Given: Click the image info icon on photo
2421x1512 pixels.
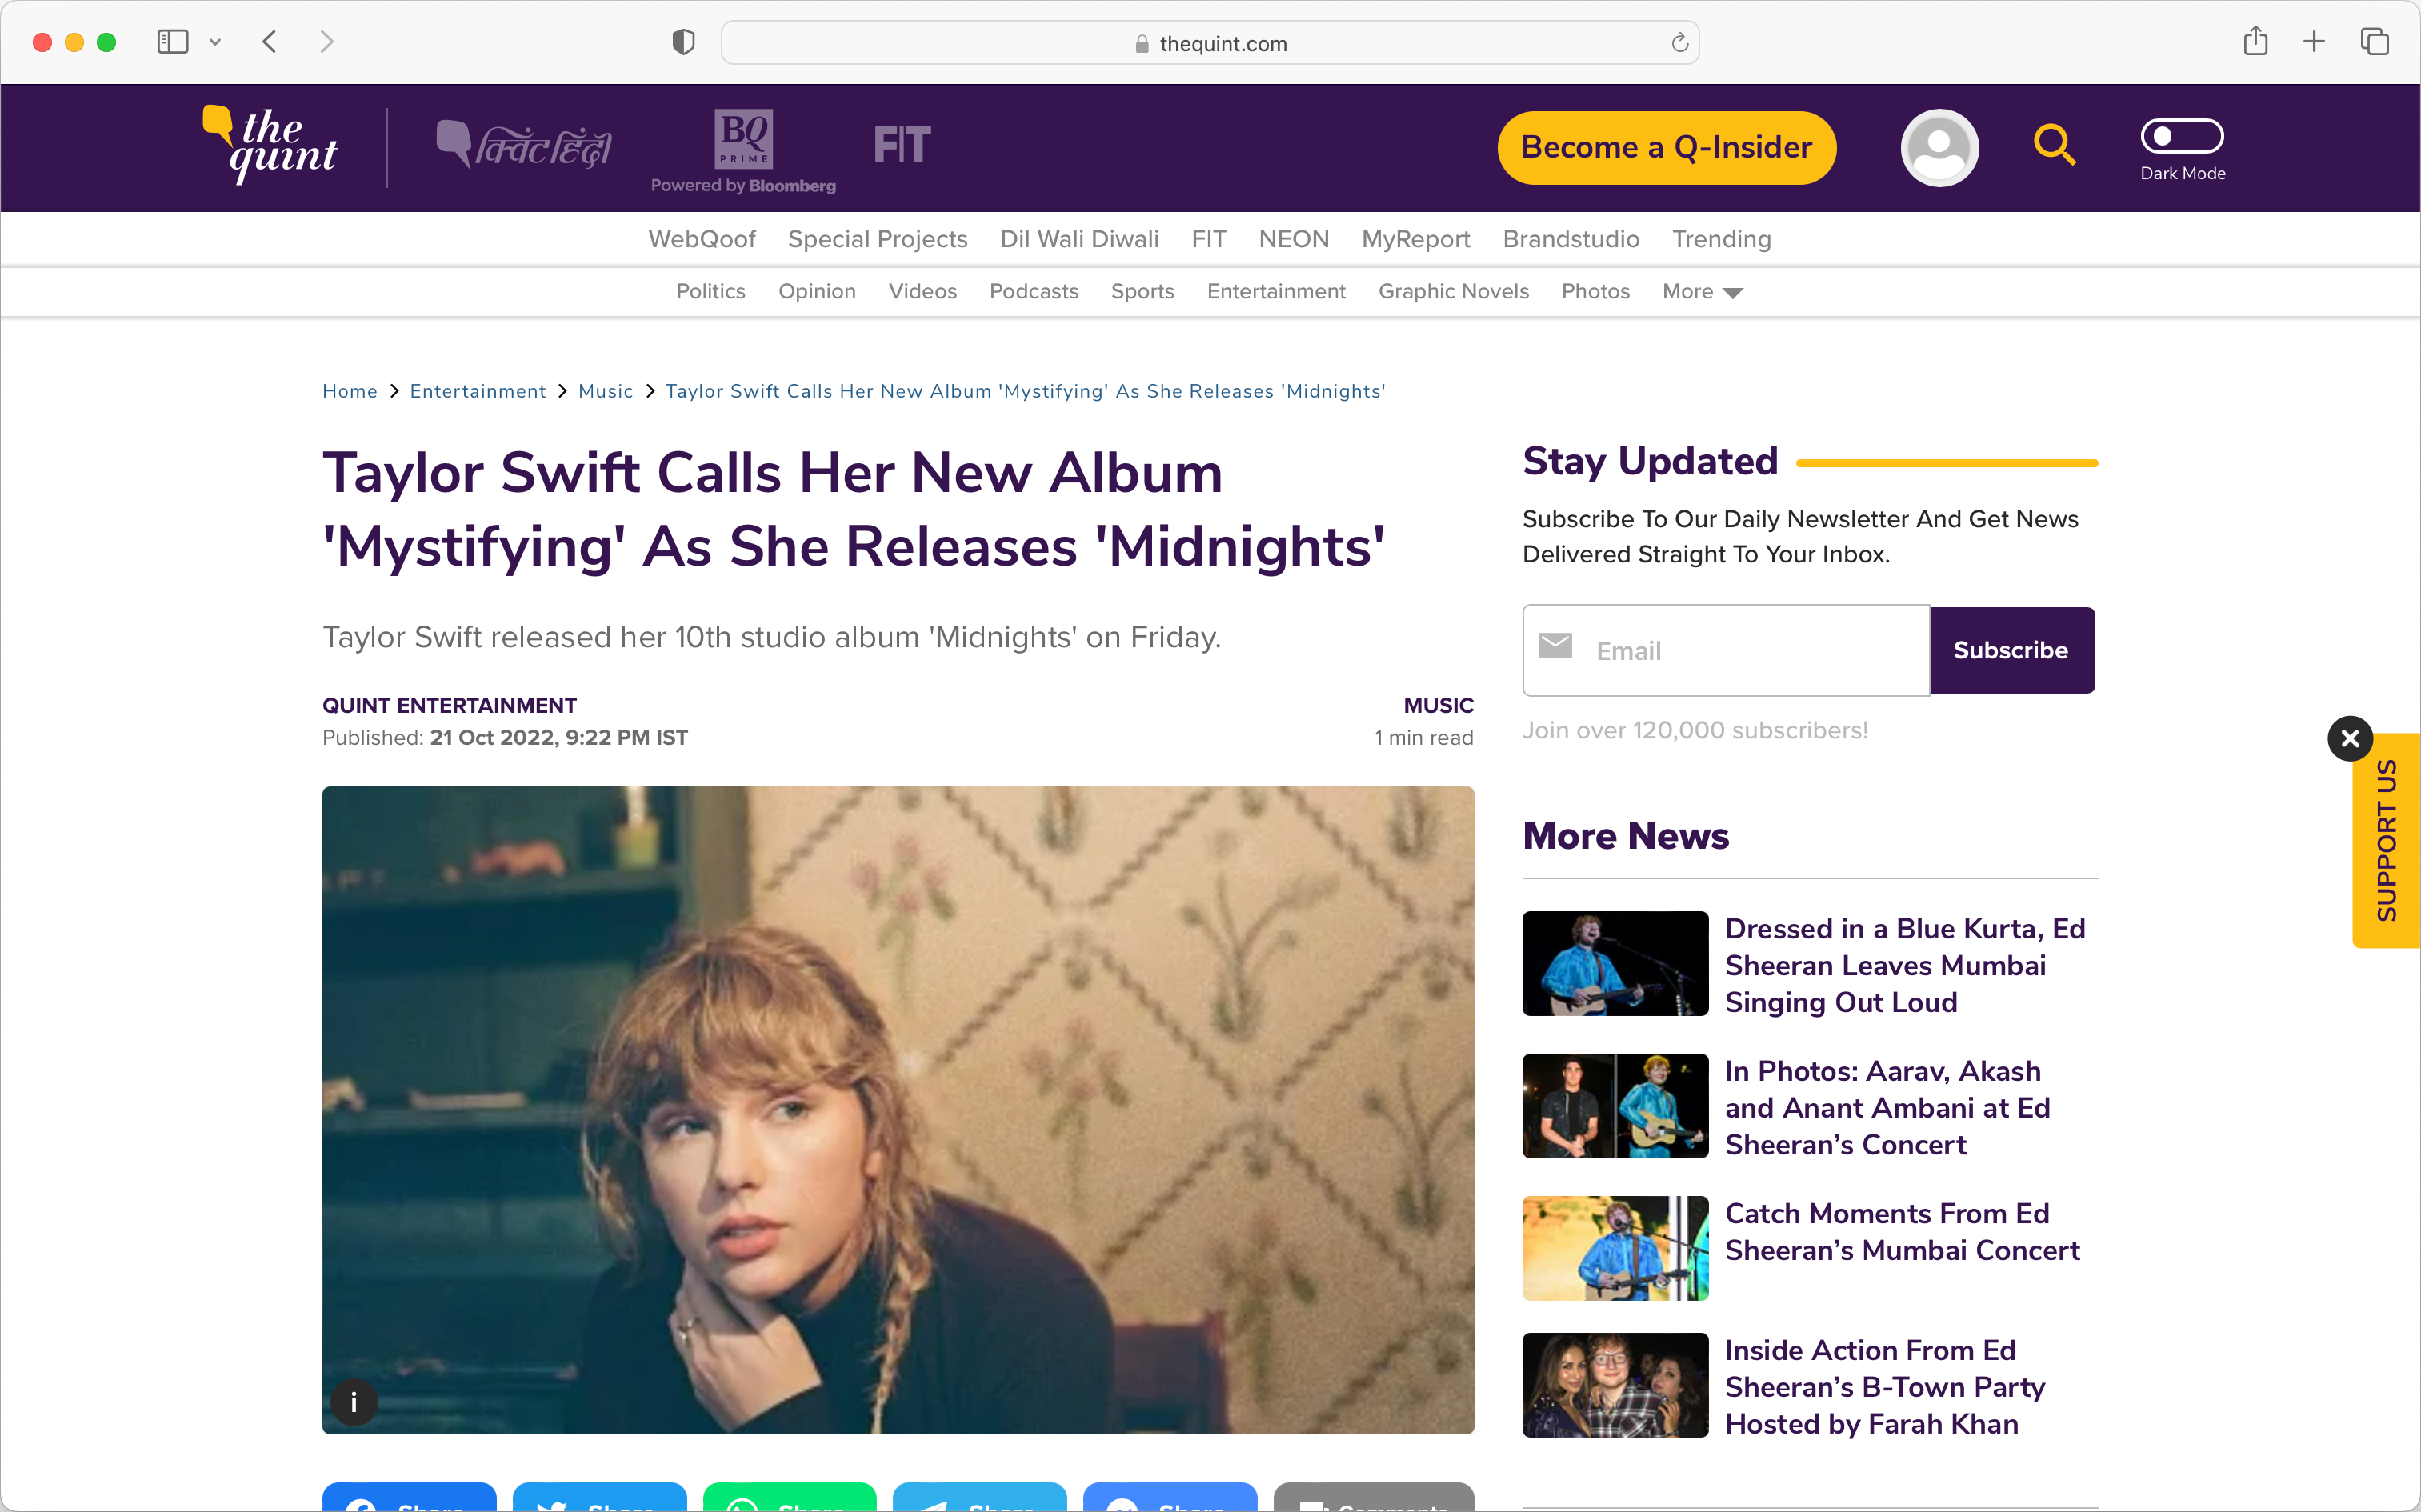Looking at the screenshot, I should (354, 1402).
